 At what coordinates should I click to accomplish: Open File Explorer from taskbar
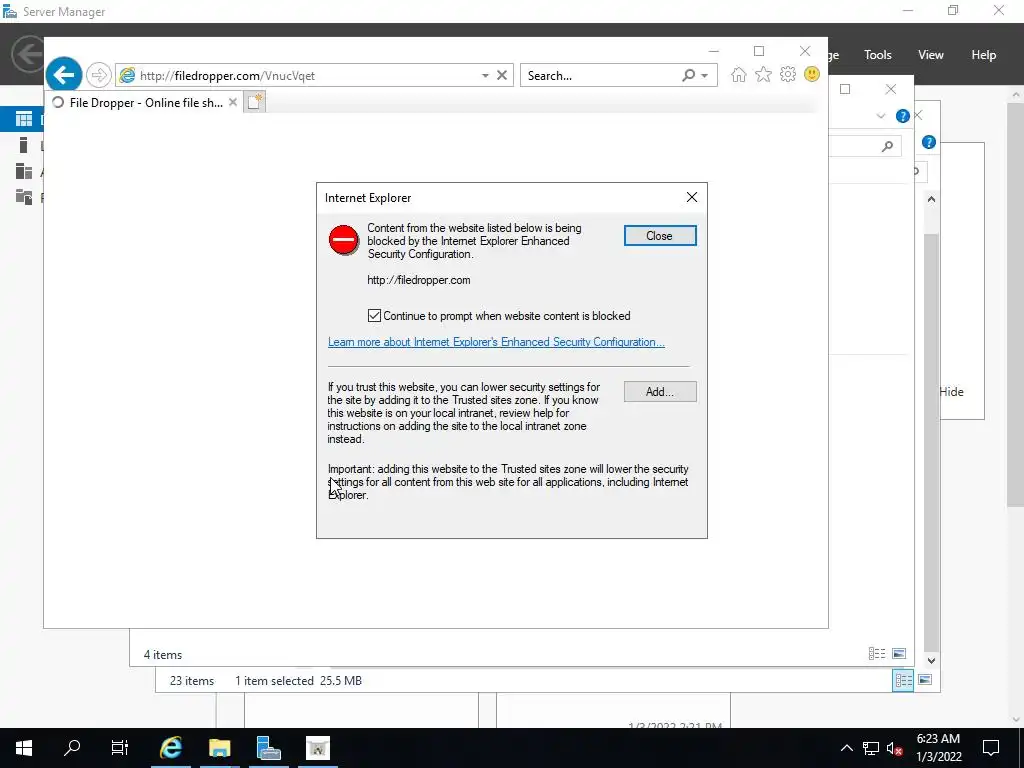(x=219, y=748)
